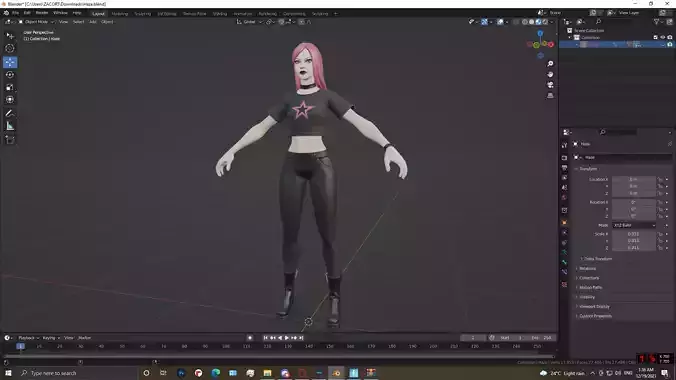The height and width of the screenshot is (380, 676).
Task: Expand the Viewport Display panel
Action: coord(593,306)
